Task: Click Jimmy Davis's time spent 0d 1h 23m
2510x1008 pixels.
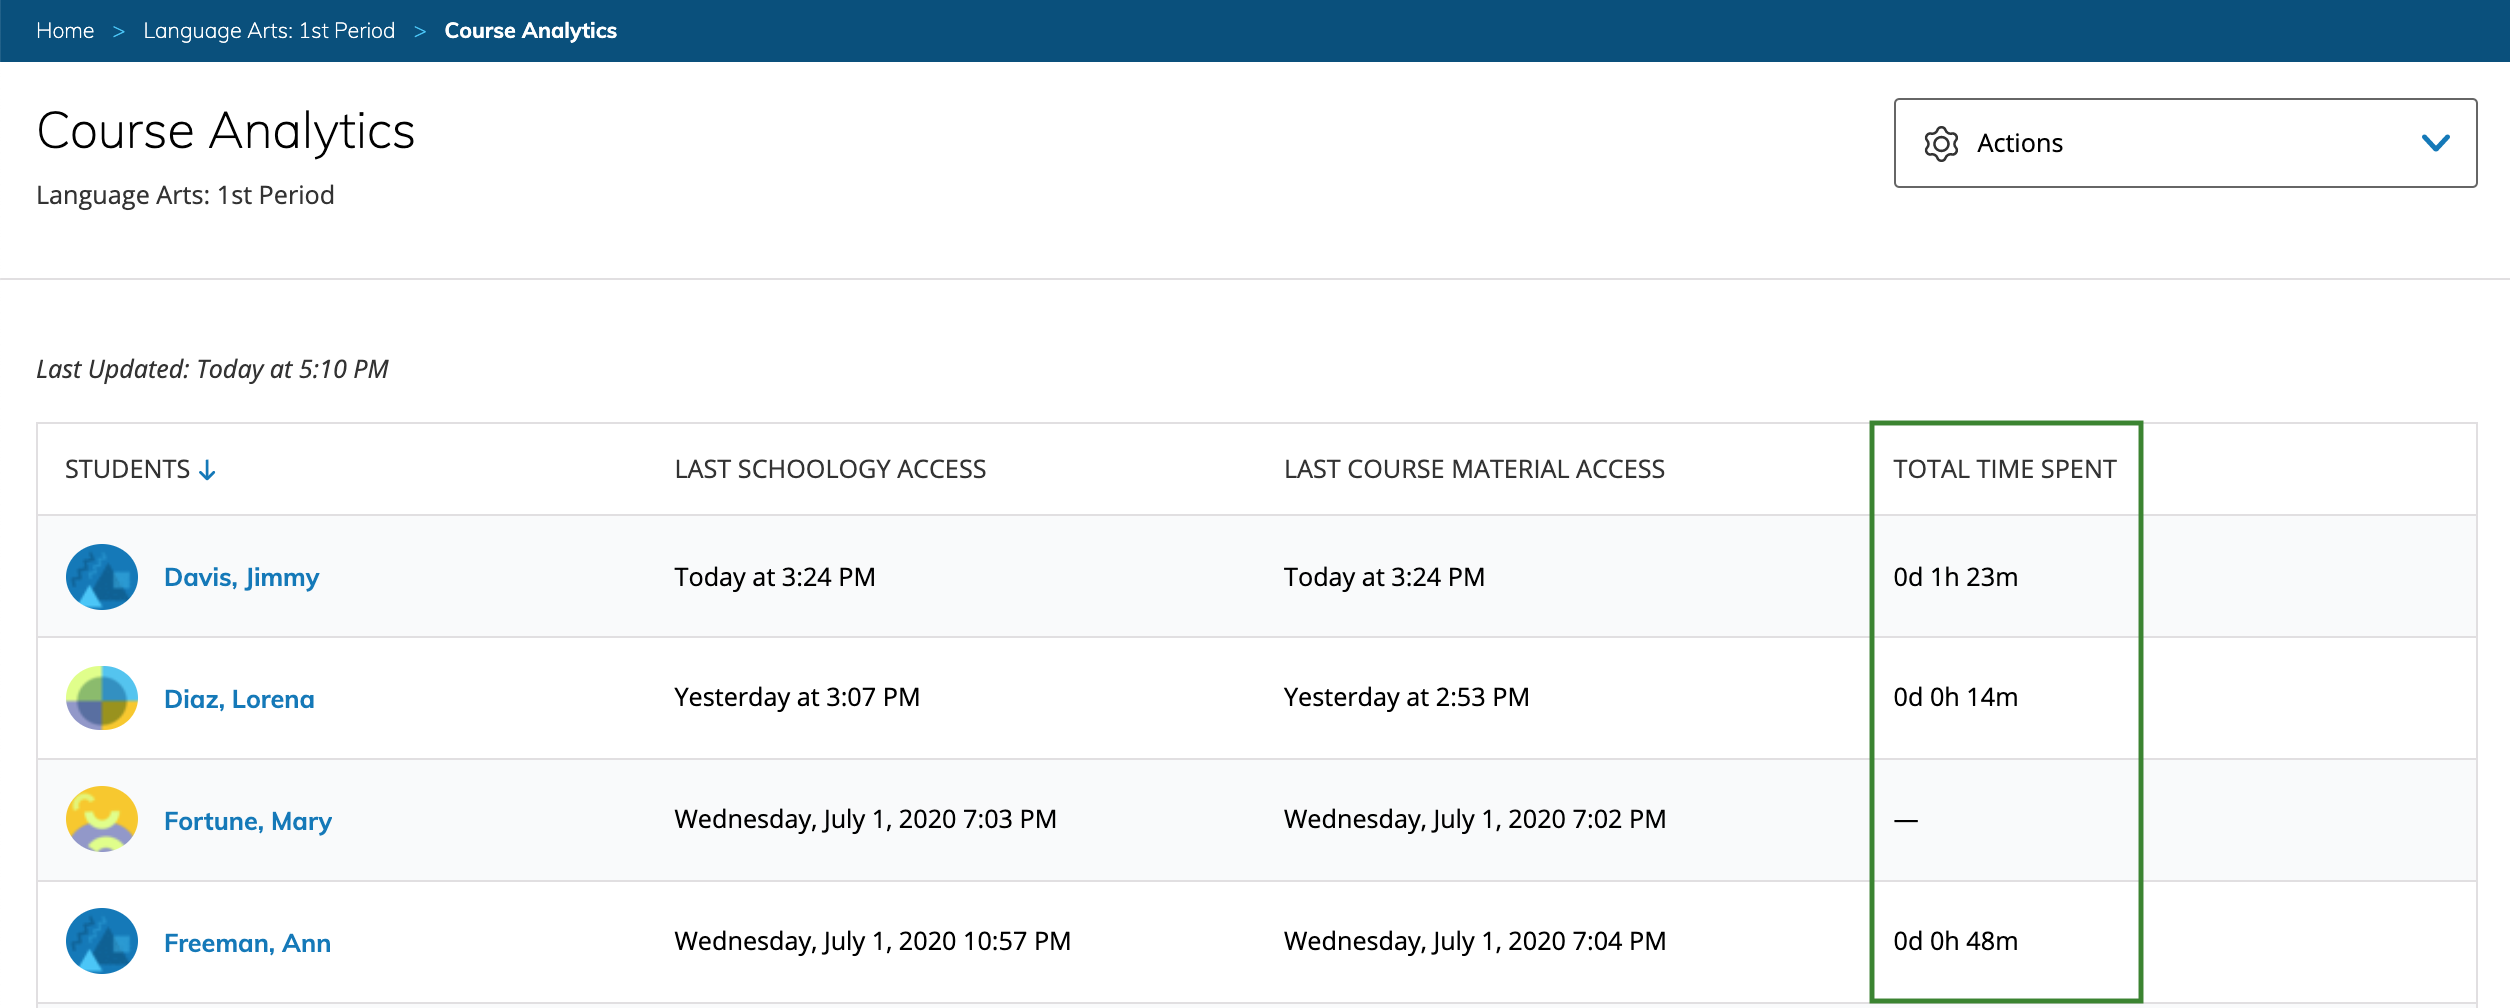Action: pyautogui.click(x=1955, y=577)
